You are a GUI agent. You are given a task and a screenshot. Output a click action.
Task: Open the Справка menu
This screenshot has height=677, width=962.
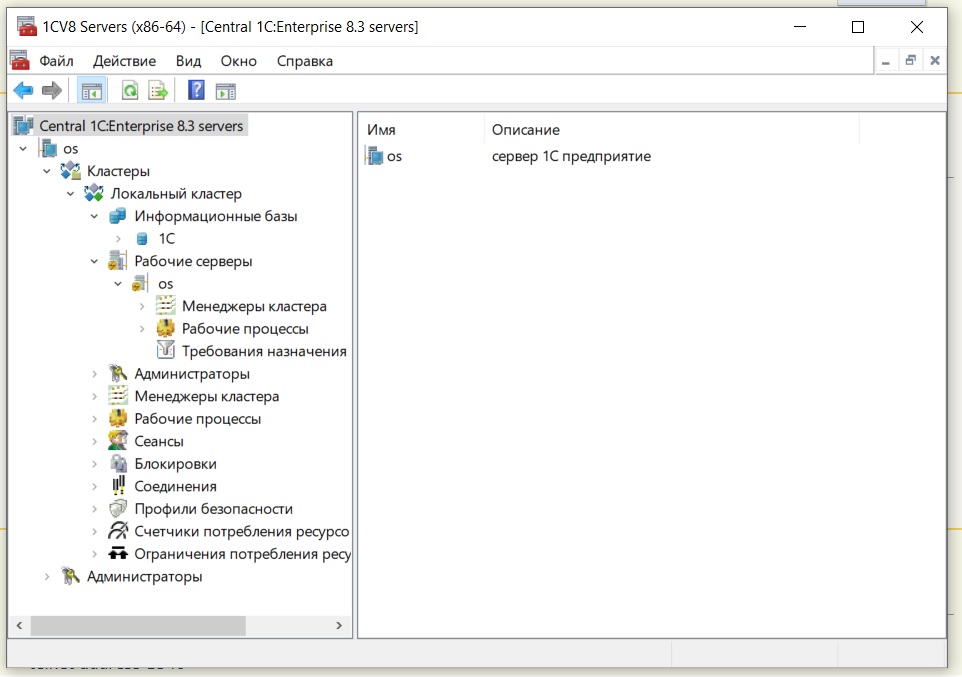(305, 61)
